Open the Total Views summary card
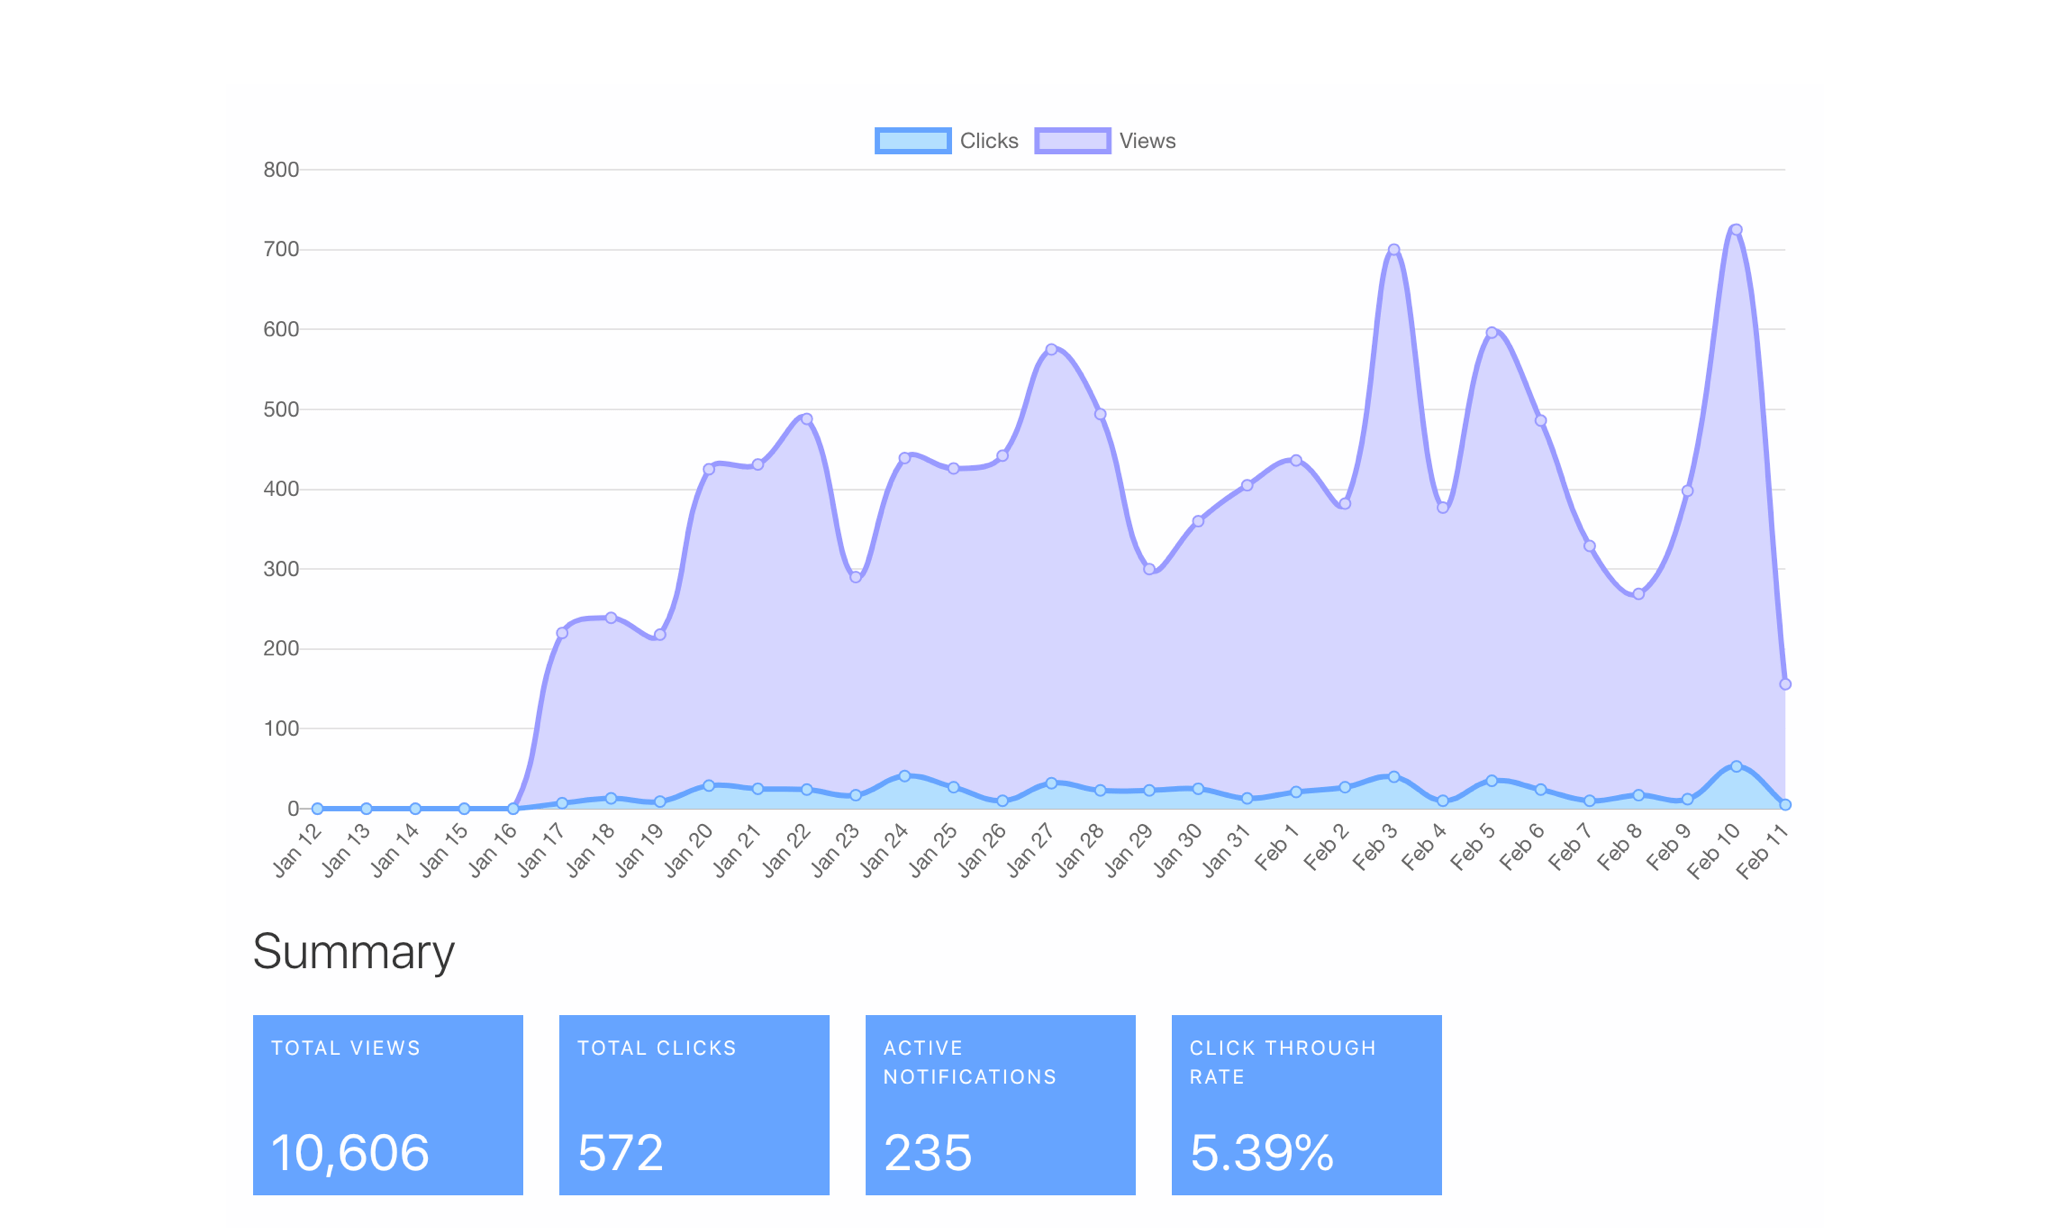The height and width of the screenshot is (1228, 2048). (388, 1104)
